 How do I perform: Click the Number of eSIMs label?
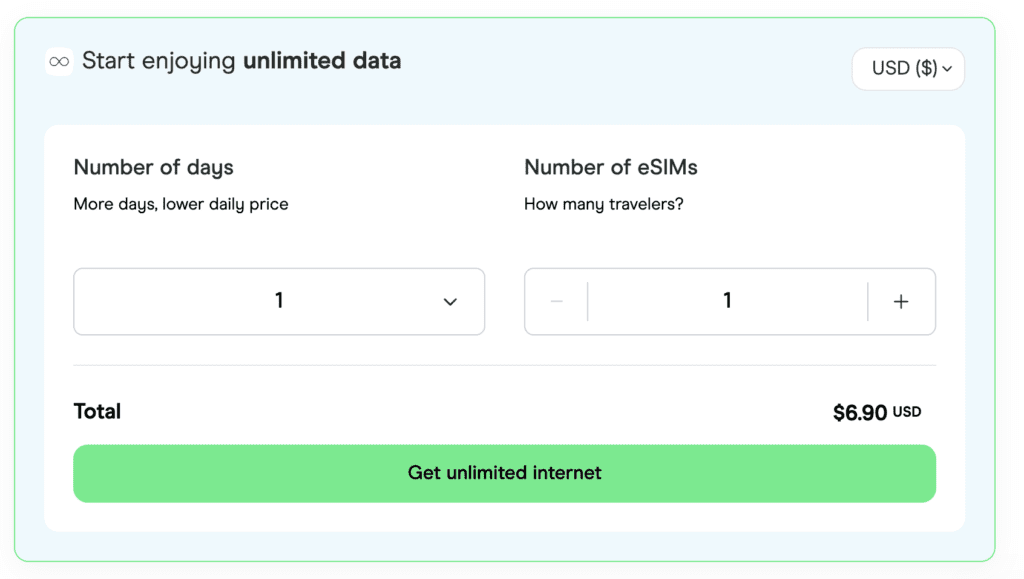[x=610, y=167]
